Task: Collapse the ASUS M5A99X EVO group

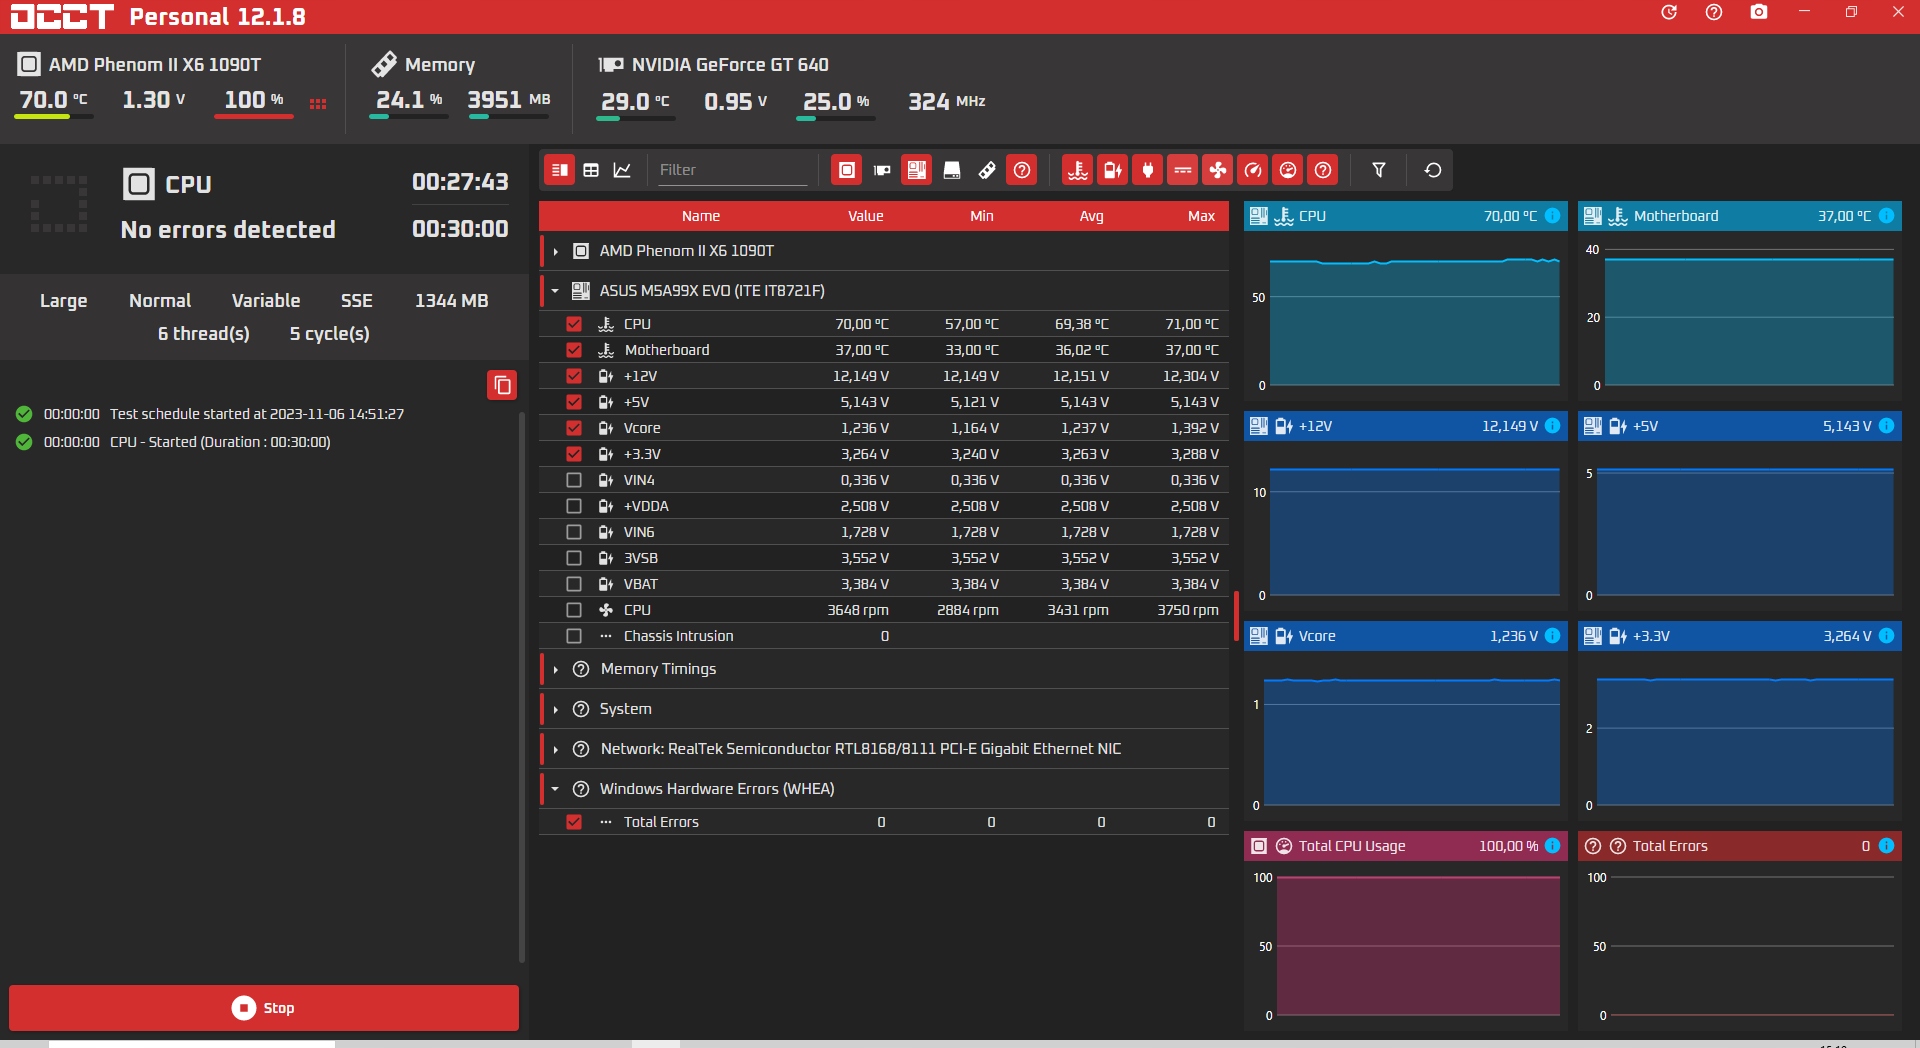Action: [556, 291]
